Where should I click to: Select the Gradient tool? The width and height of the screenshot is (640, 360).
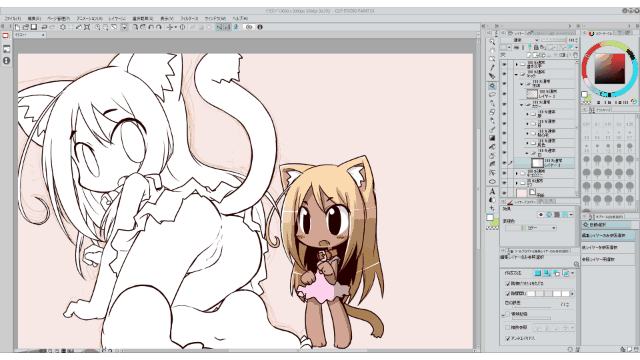tap(492, 138)
